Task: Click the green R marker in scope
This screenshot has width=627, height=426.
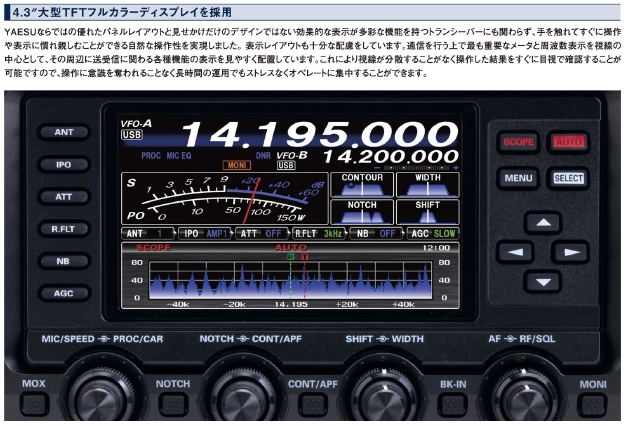Action: tap(291, 257)
